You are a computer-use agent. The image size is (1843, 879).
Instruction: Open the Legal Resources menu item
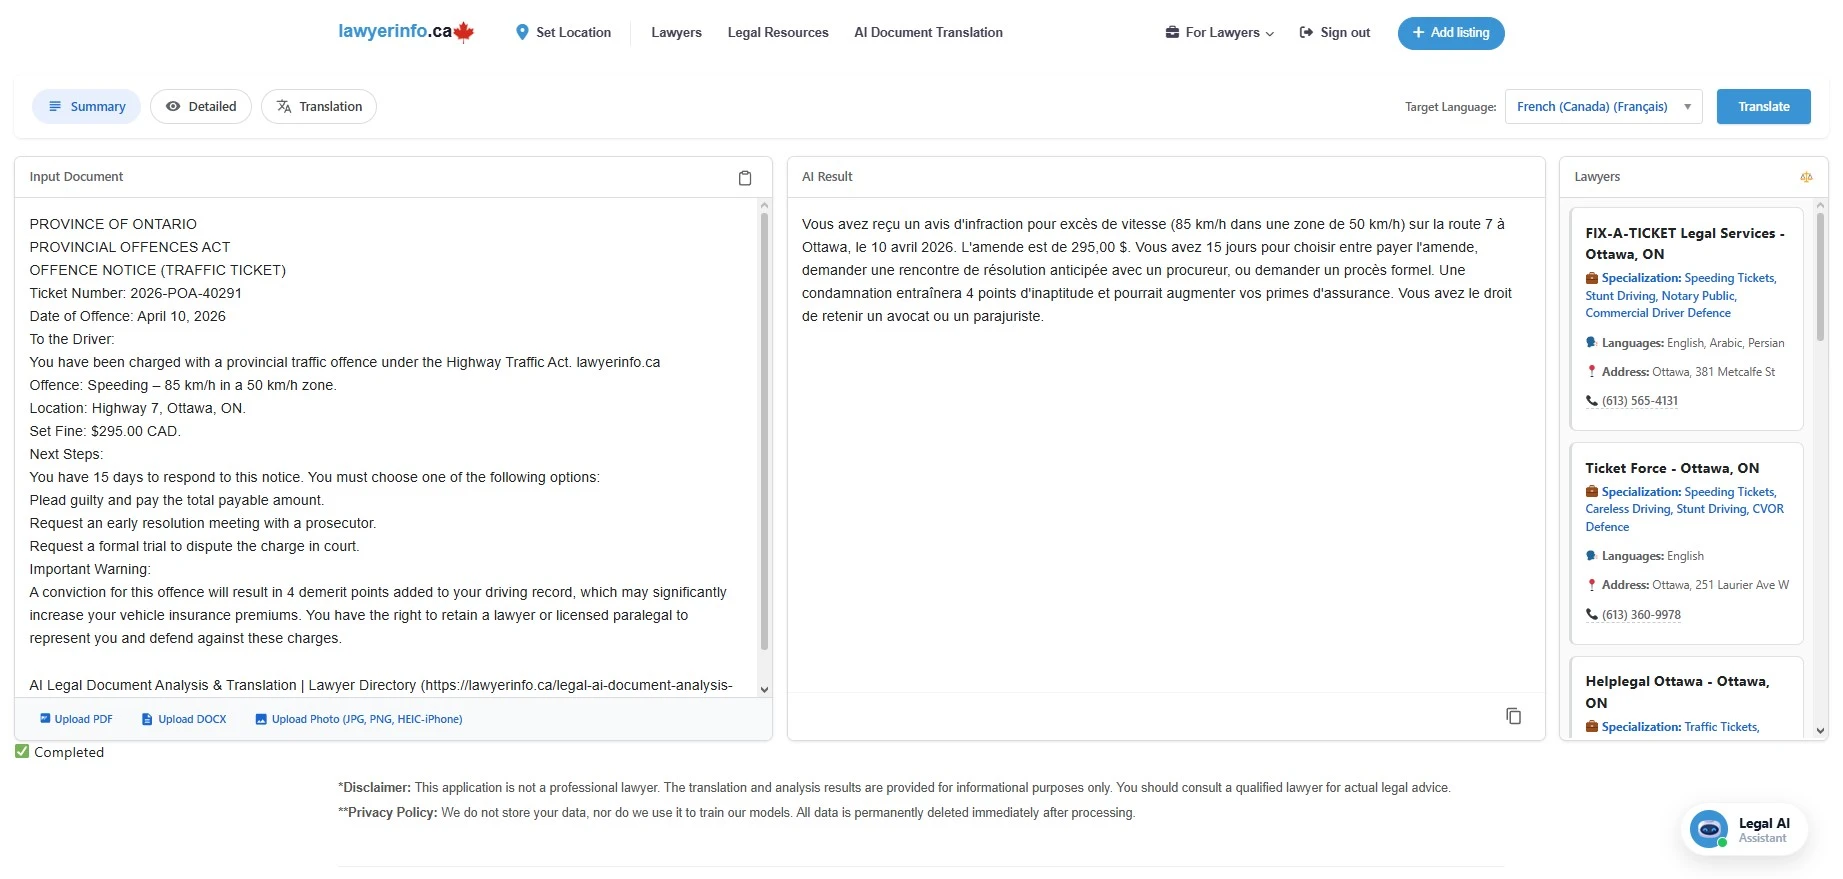click(778, 33)
